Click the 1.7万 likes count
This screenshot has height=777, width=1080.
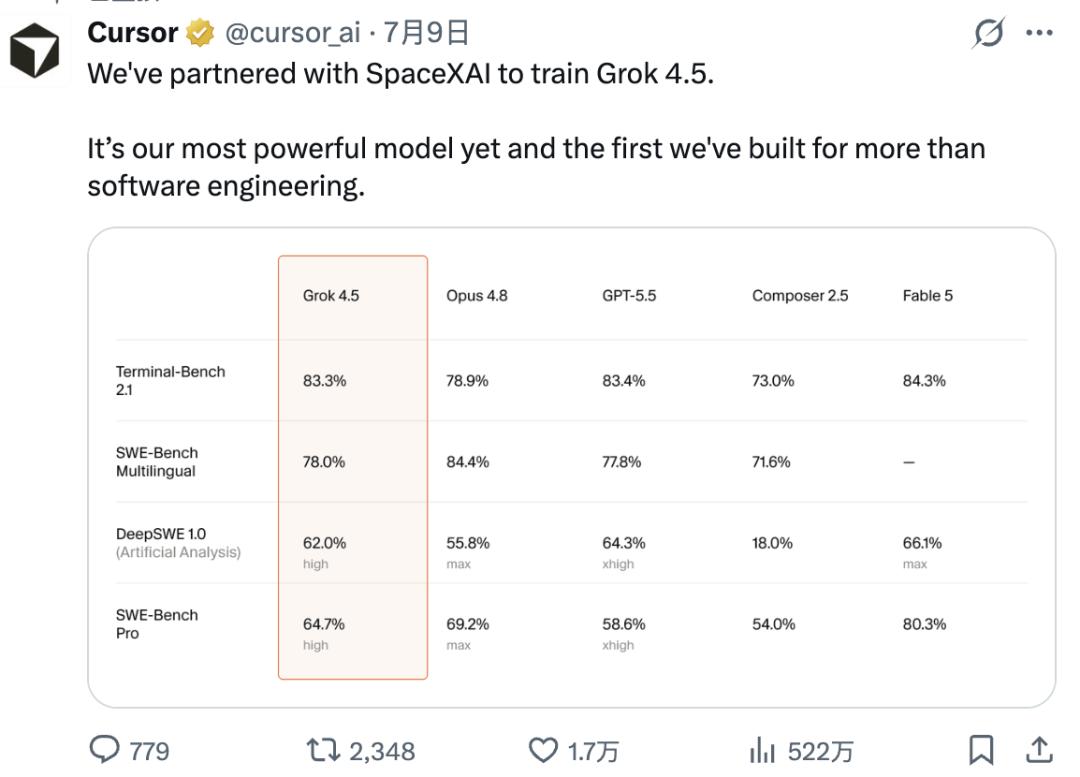(x=592, y=751)
